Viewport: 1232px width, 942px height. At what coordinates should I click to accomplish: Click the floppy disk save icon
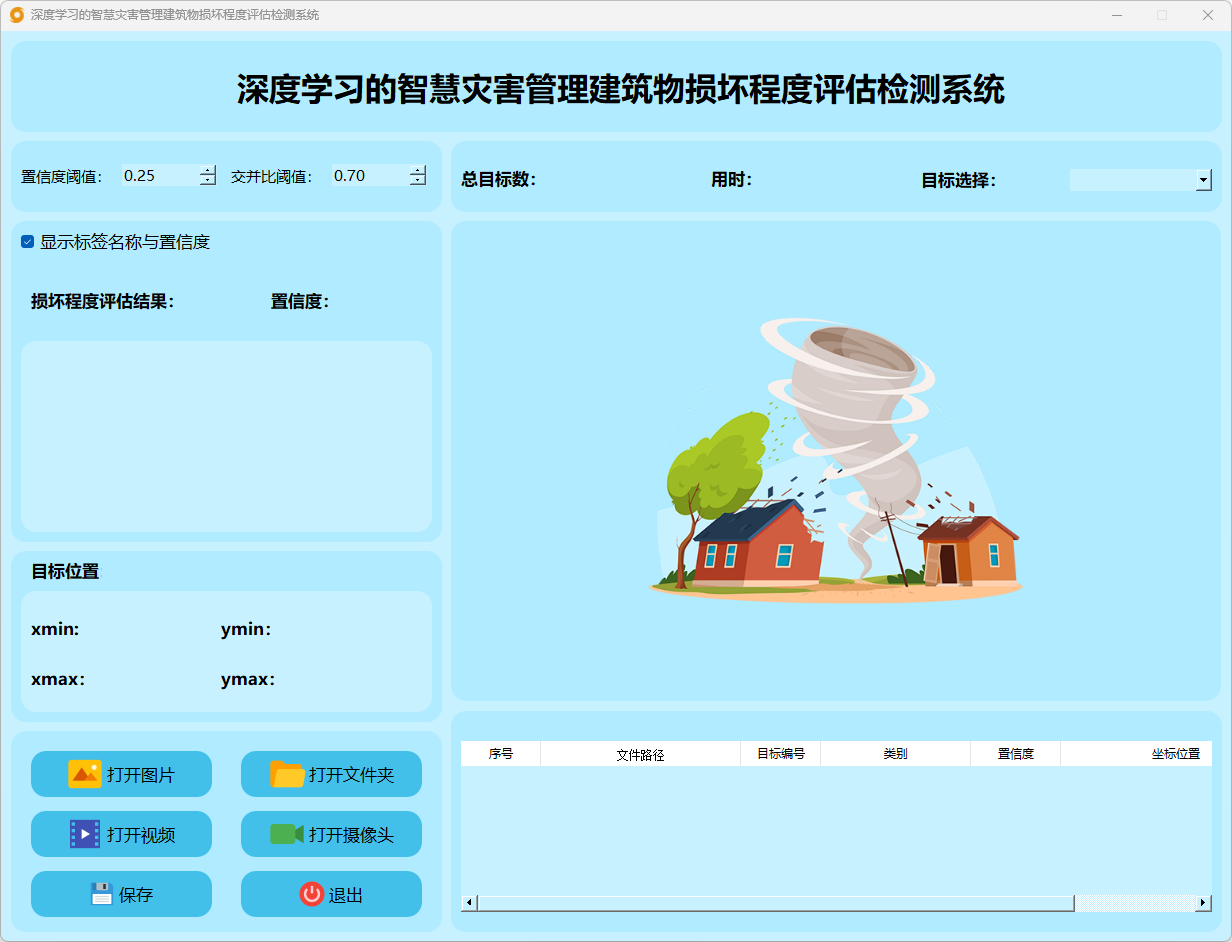point(101,894)
